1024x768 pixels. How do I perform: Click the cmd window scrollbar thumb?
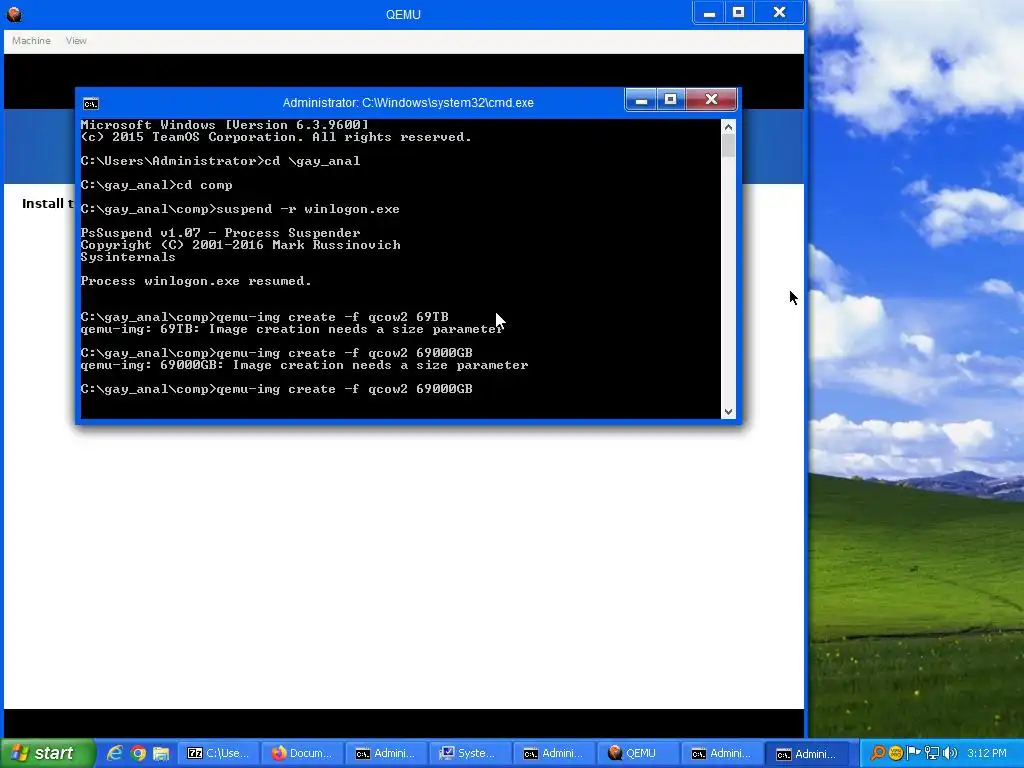[728, 146]
